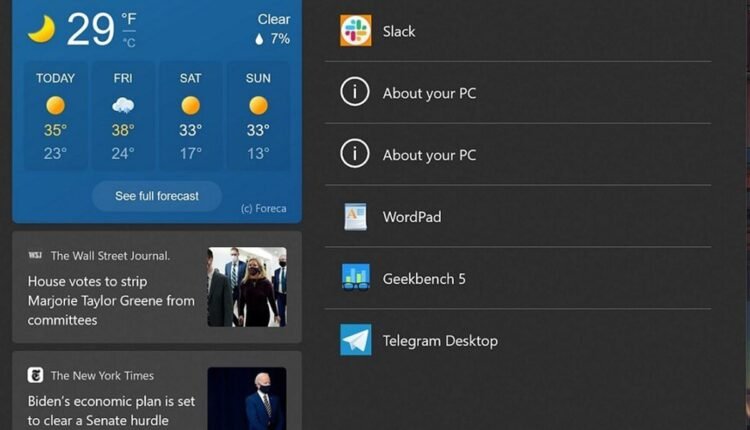Screen dimensions: 750x430
Task: Click the upper About your PC info icon
Action: click(355, 93)
